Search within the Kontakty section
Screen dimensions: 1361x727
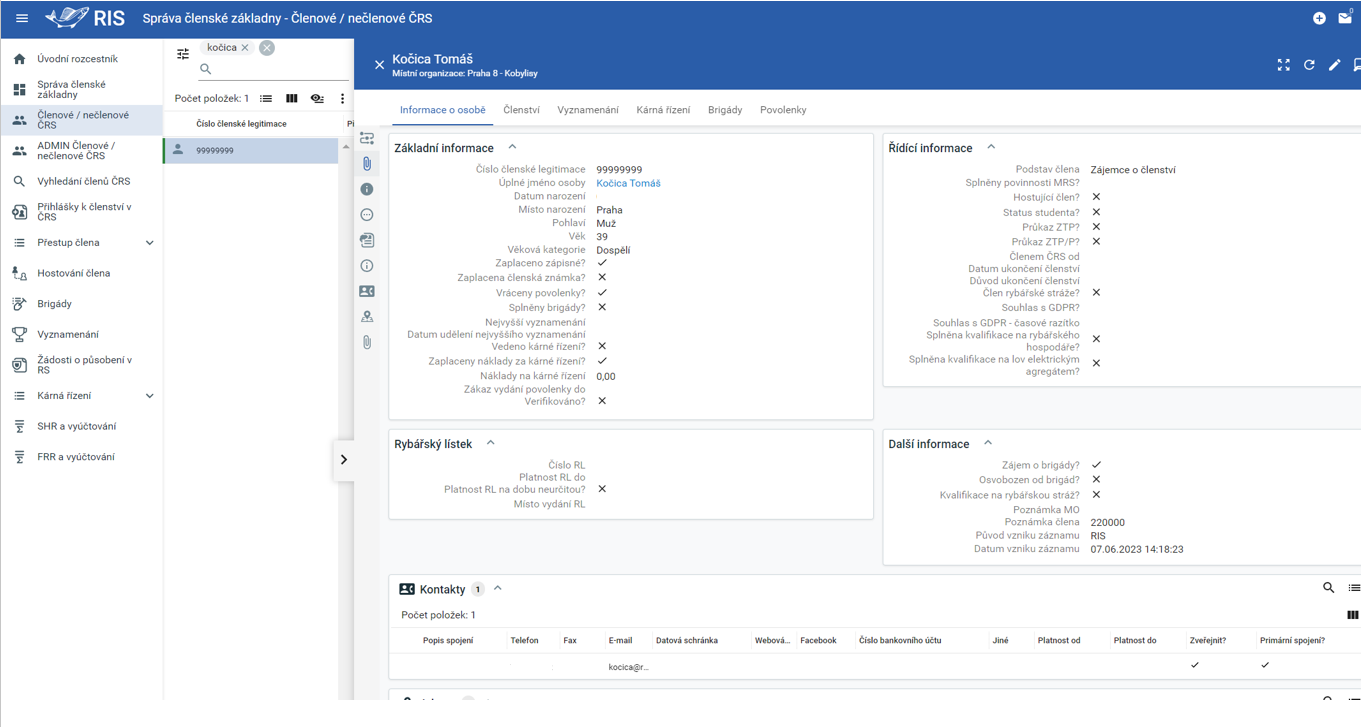click(1328, 588)
